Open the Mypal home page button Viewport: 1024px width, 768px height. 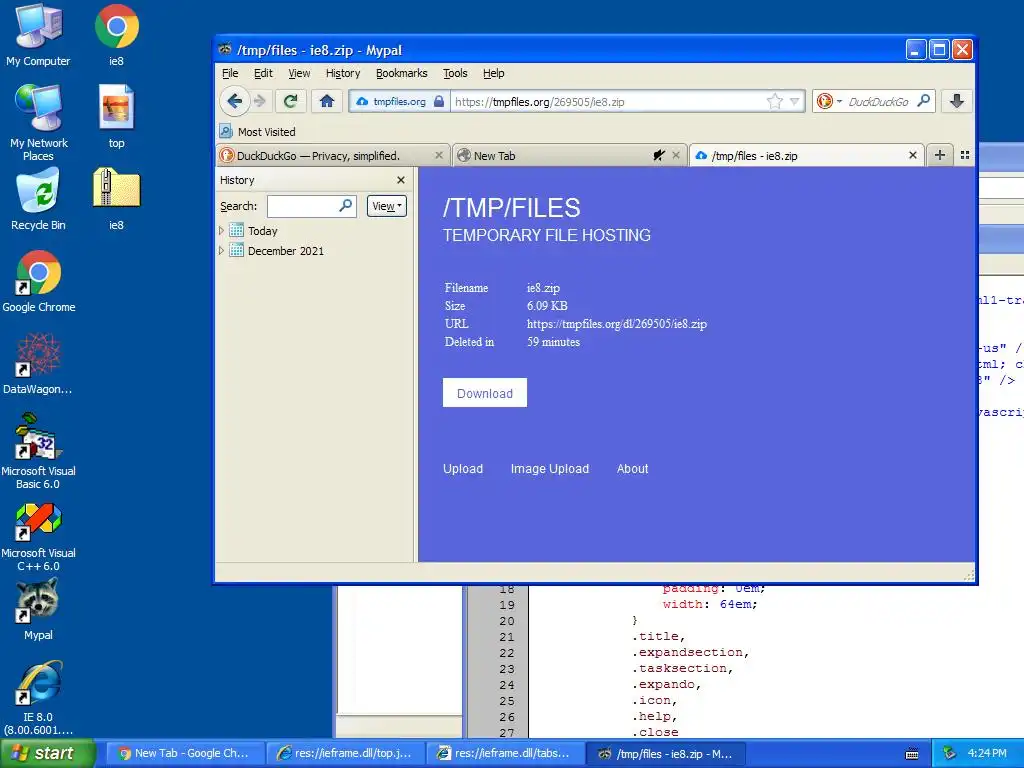pos(327,101)
